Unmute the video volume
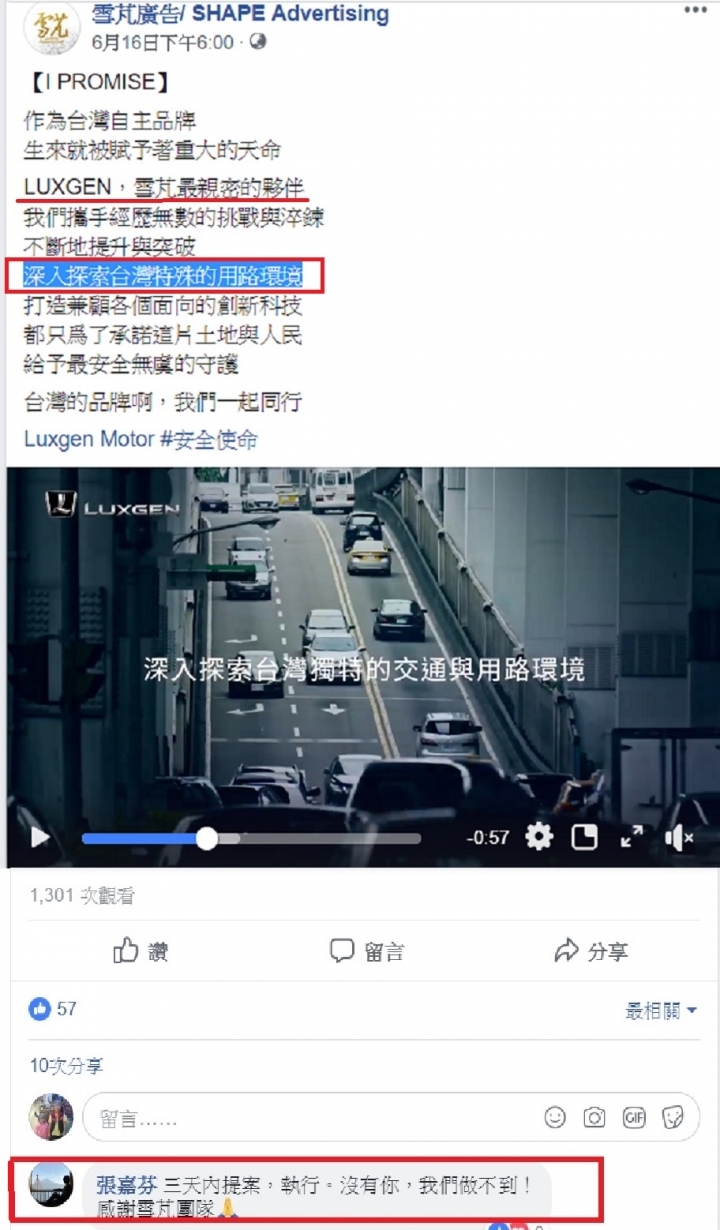The width and height of the screenshot is (720, 1230). click(x=679, y=837)
